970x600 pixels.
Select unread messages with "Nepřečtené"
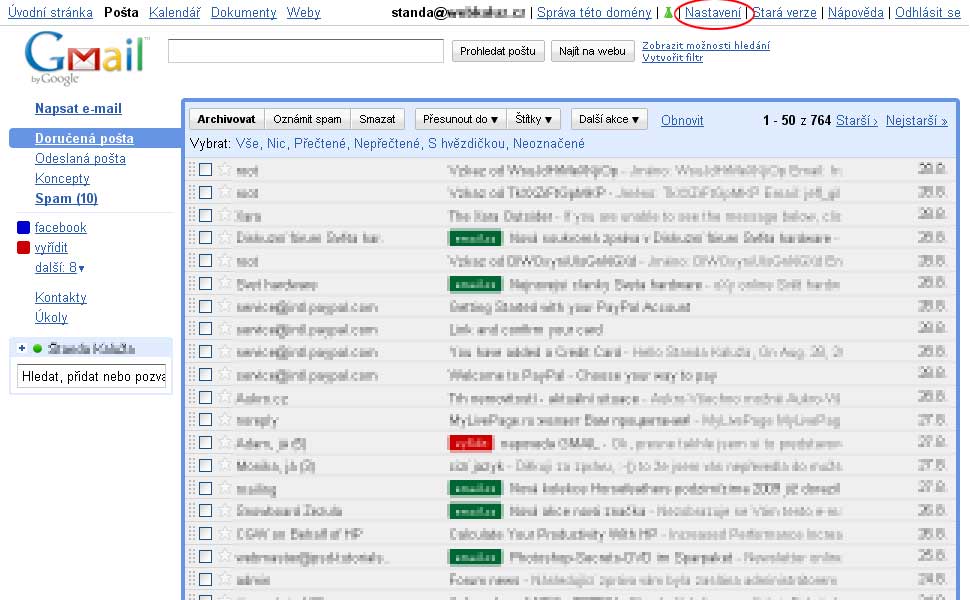[x=387, y=144]
